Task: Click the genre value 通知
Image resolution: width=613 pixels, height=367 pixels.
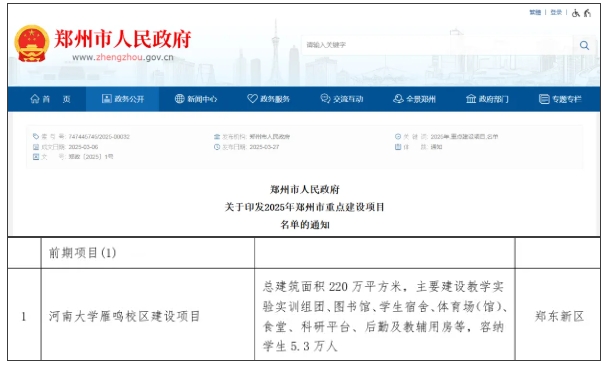Action: click(436, 147)
